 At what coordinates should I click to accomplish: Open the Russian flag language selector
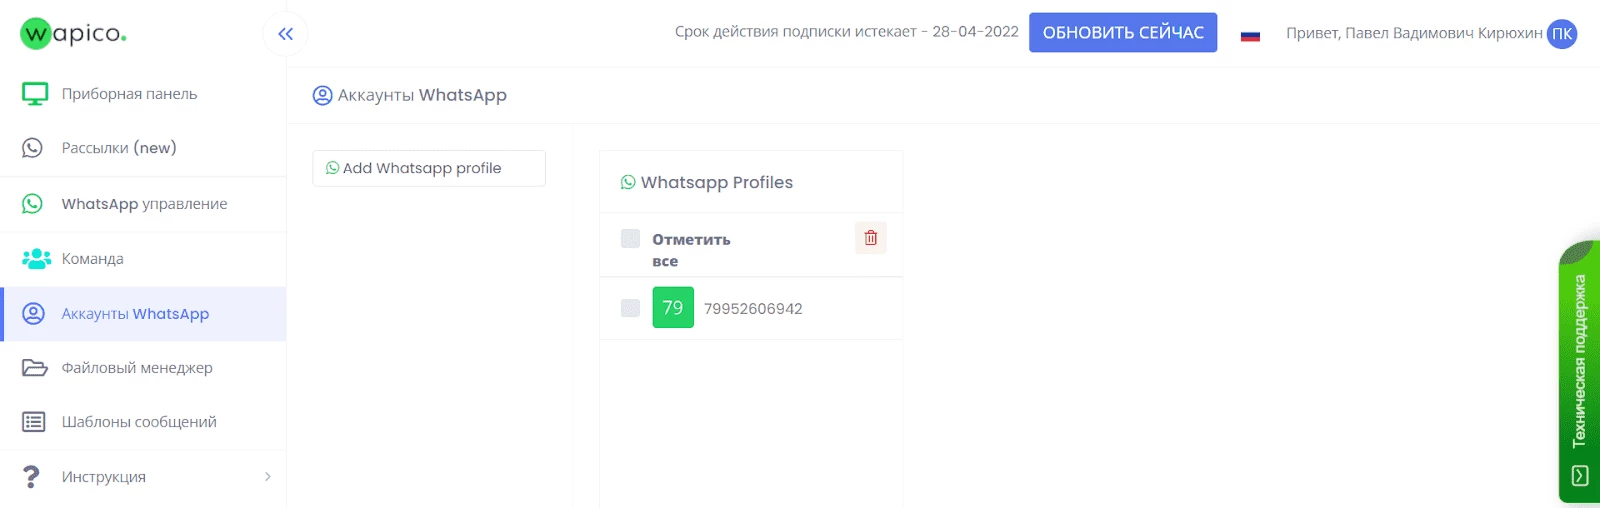pyautogui.click(x=1250, y=36)
